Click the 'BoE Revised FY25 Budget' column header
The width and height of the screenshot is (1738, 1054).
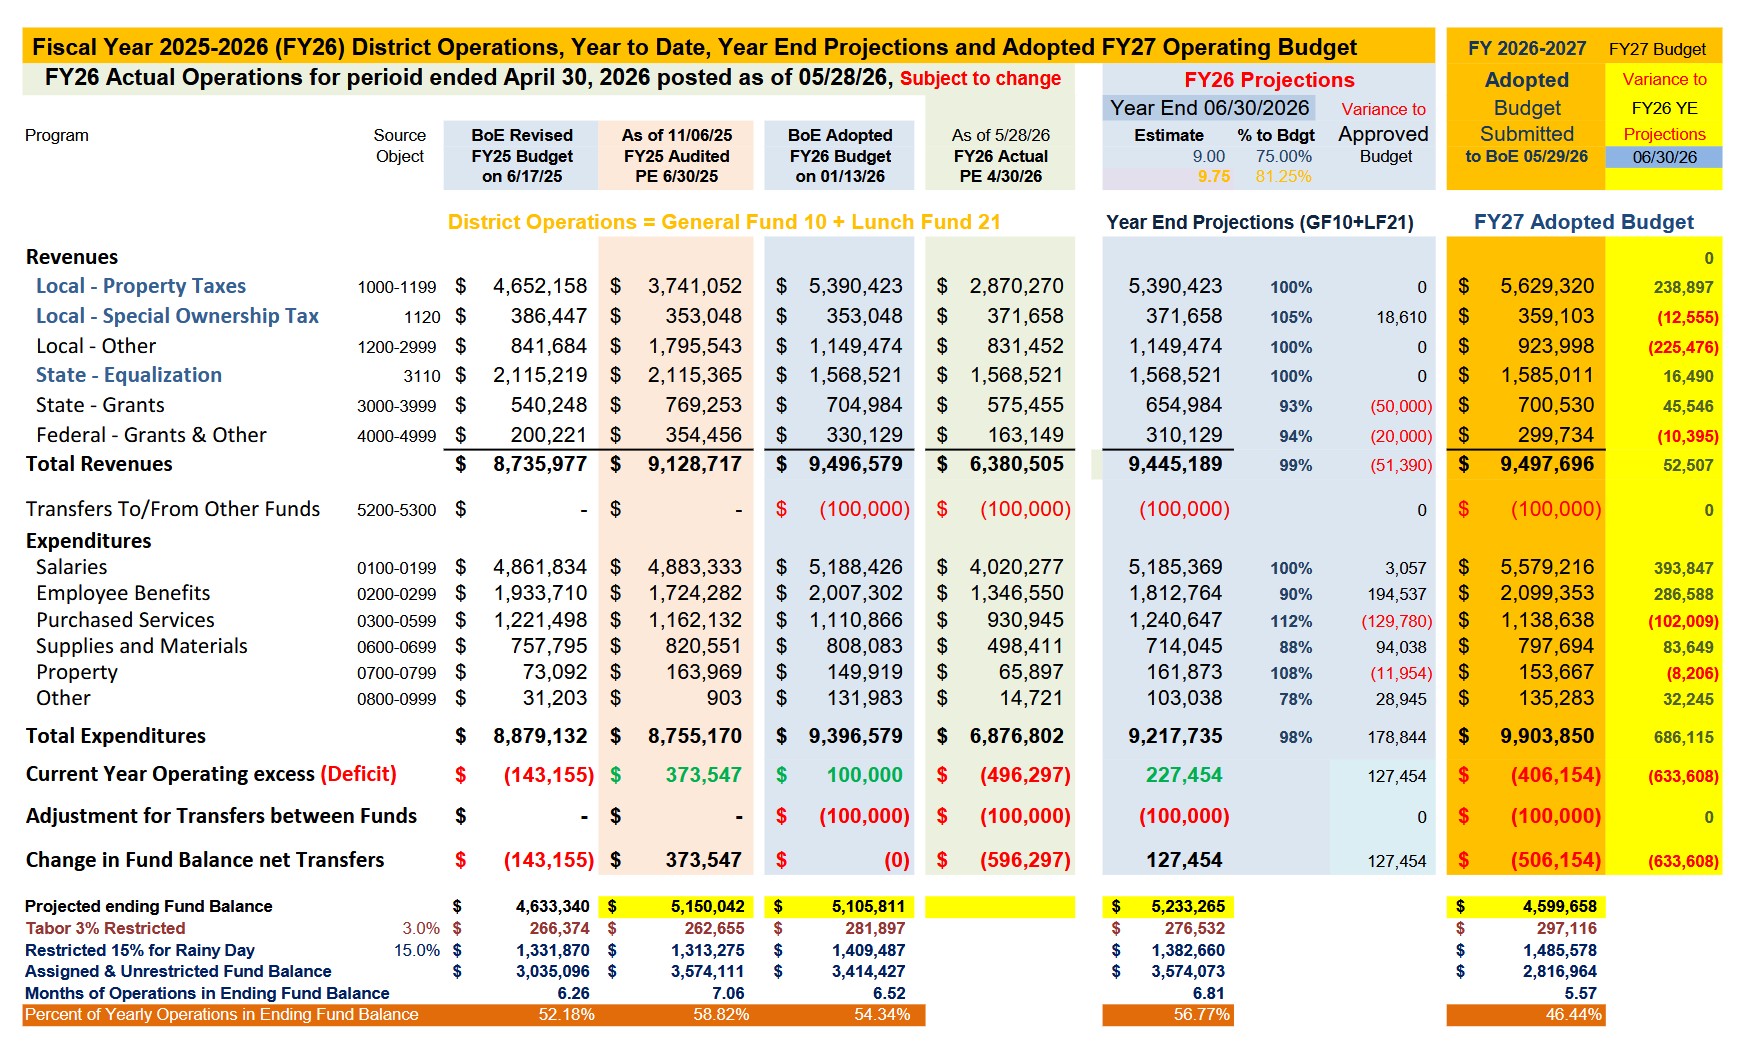(522, 156)
